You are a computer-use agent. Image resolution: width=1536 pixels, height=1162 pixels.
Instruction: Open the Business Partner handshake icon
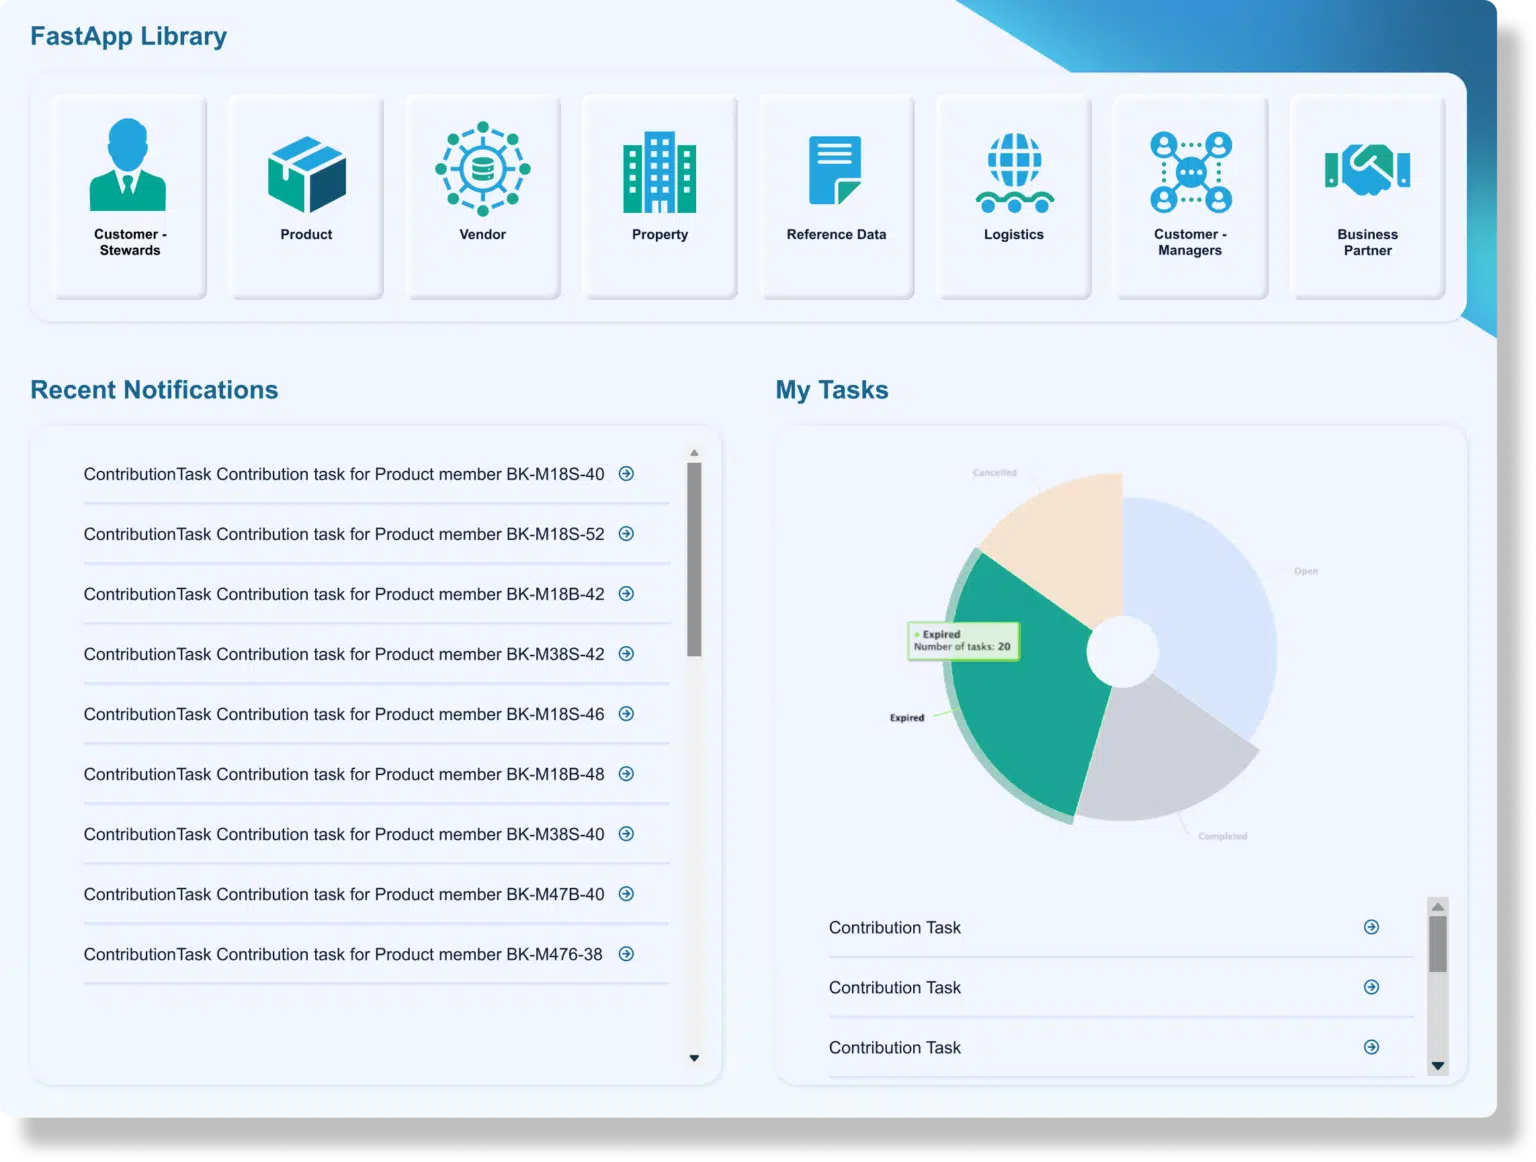pyautogui.click(x=1367, y=169)
